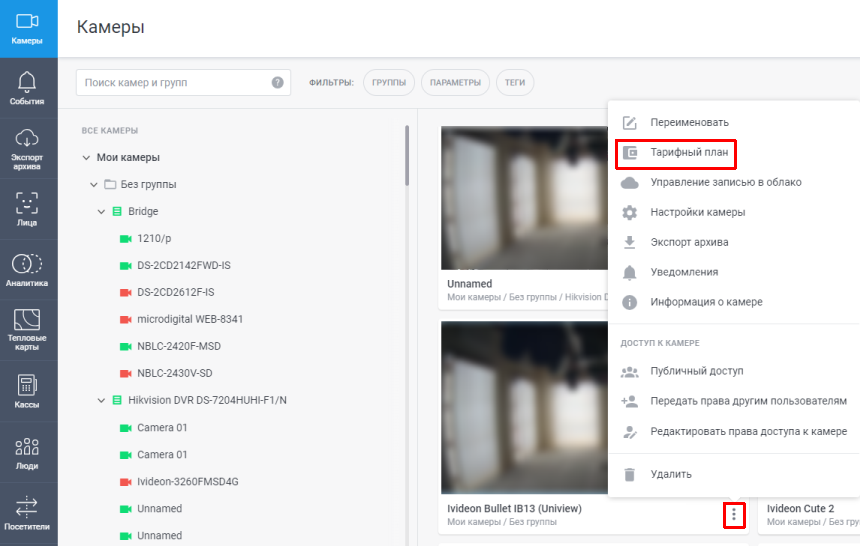Open the Лица face recognition section
The width and height of the screenshot is (860, 546).
coord(27,209)
